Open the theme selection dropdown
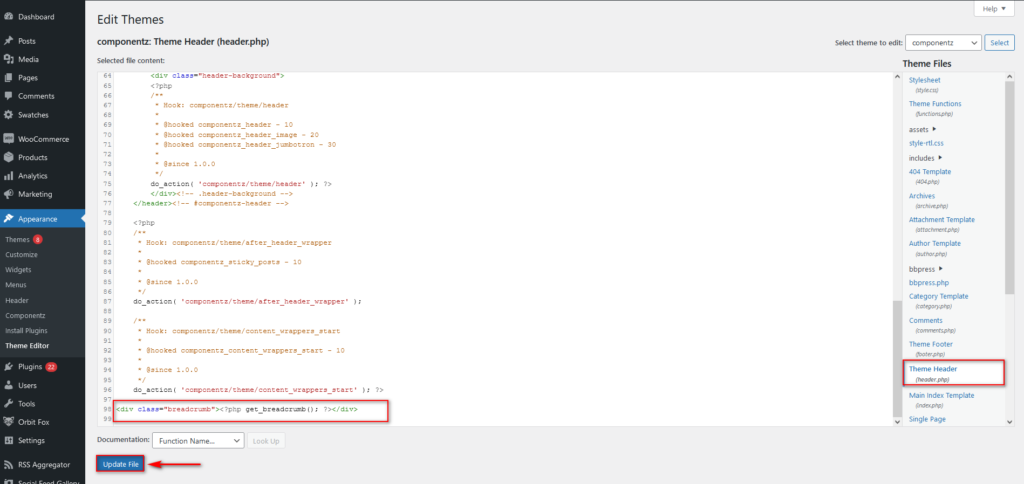 click(x=942, y=43)
